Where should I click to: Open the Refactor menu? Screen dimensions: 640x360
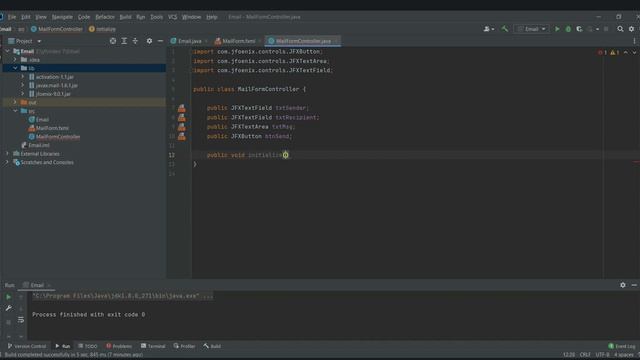pyautogui.click(x=105, y=17)
